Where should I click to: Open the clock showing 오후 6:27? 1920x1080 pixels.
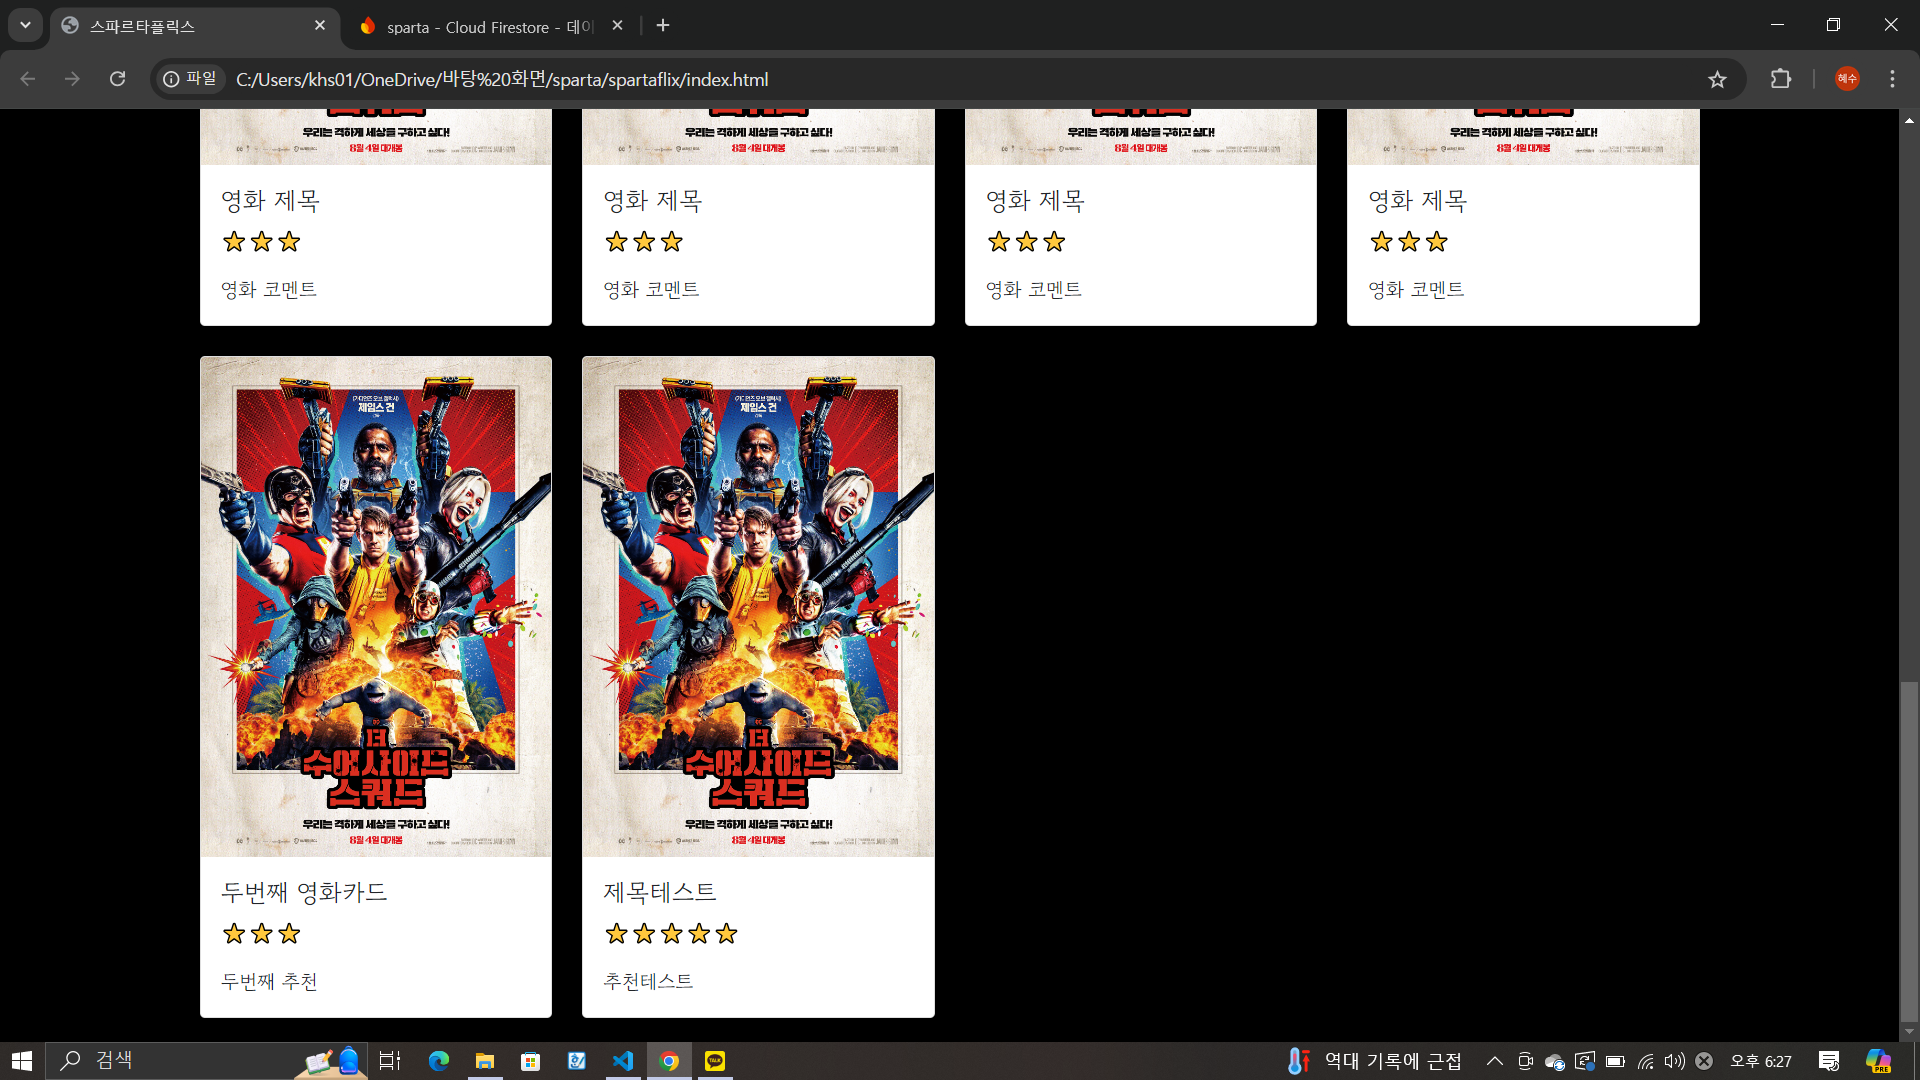pos(1761,1061)
